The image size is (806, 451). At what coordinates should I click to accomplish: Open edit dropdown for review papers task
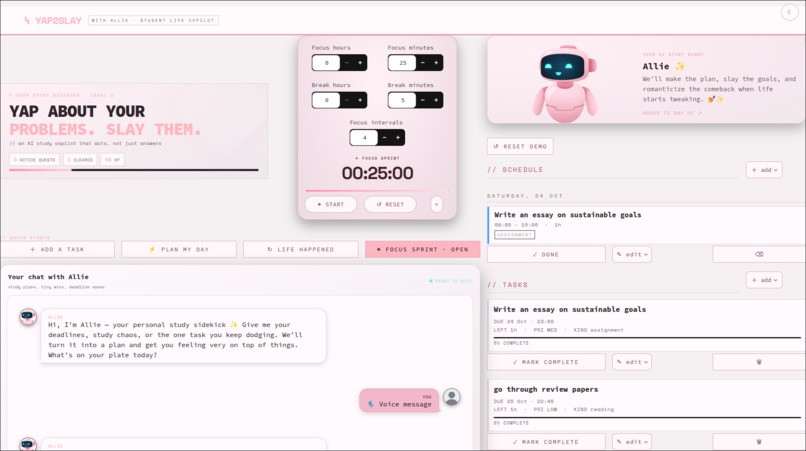pos(632,442)
